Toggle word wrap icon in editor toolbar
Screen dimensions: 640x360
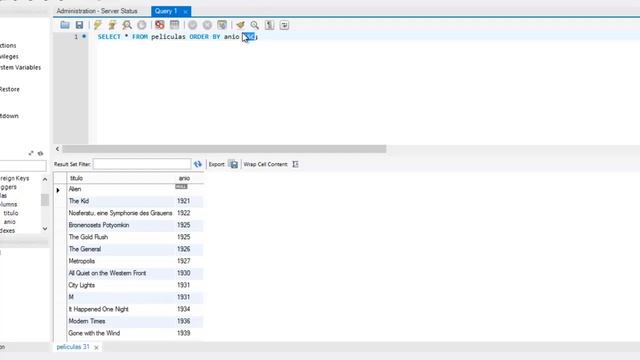284,25
